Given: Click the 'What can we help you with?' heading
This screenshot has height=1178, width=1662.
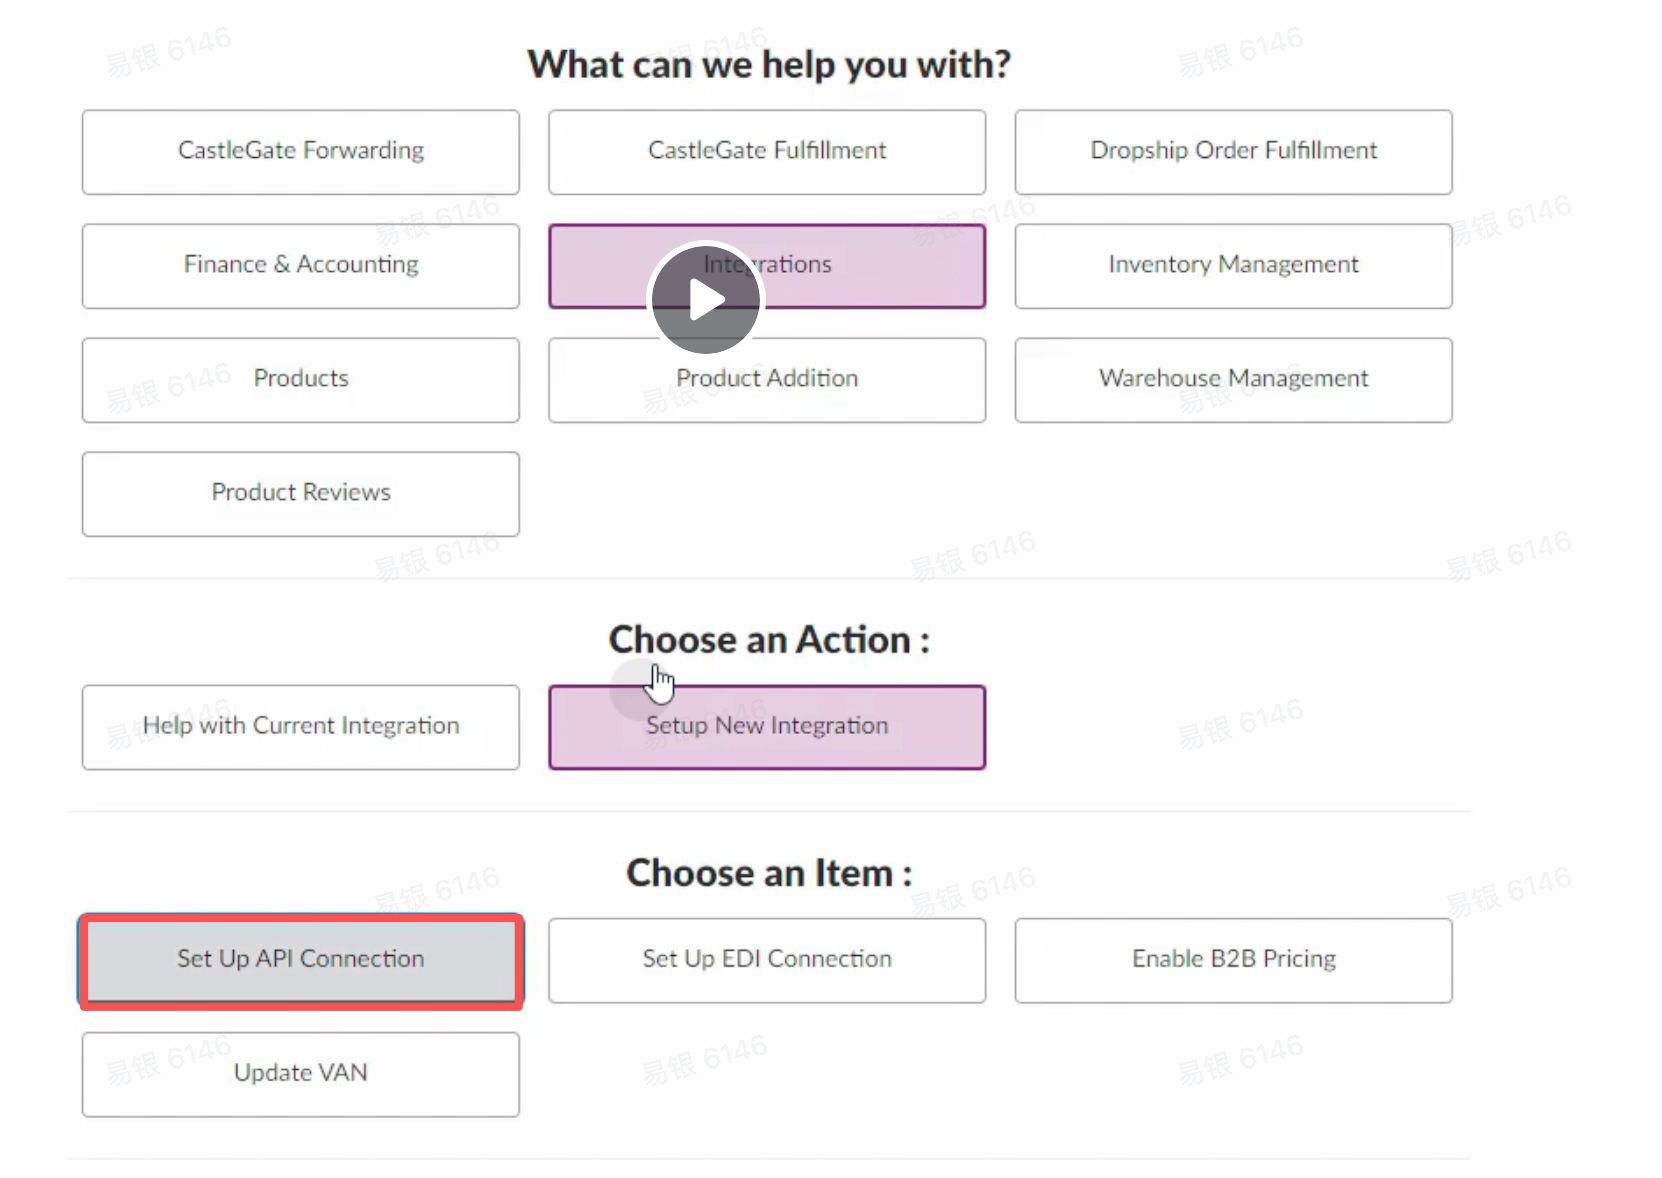Looking at the screenshot, I should [768, 65].
